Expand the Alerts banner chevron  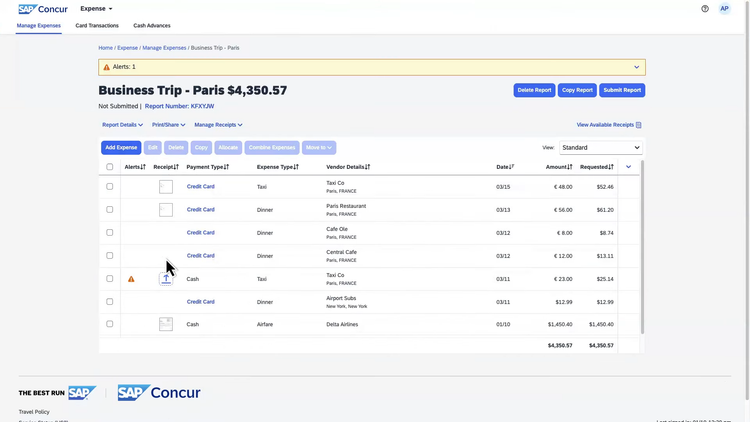637,67
